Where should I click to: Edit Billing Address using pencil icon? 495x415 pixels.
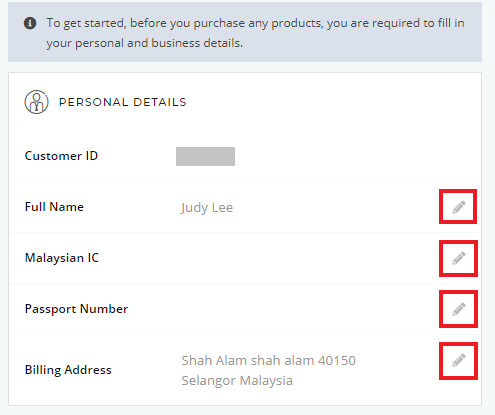(x=459, y=360)
